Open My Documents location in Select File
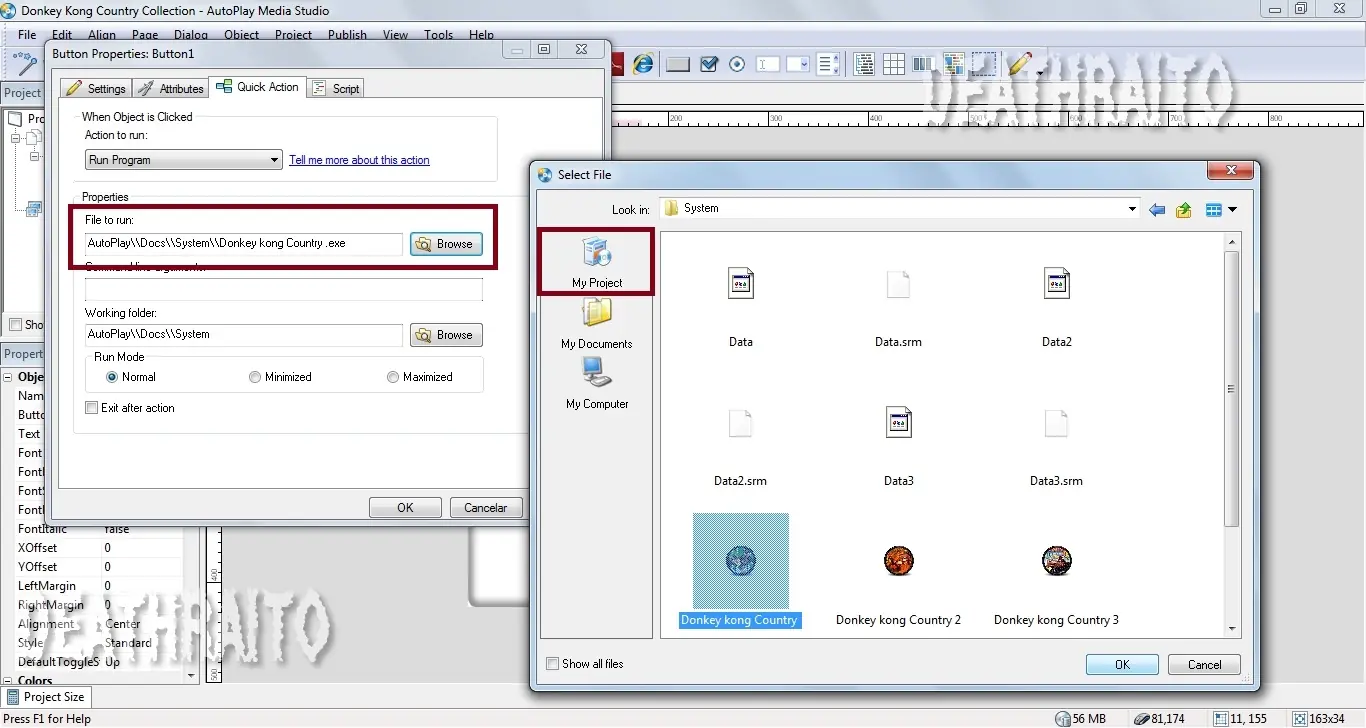The height and width of the screenshot is (728, 1366). click(x=597, y=324)
